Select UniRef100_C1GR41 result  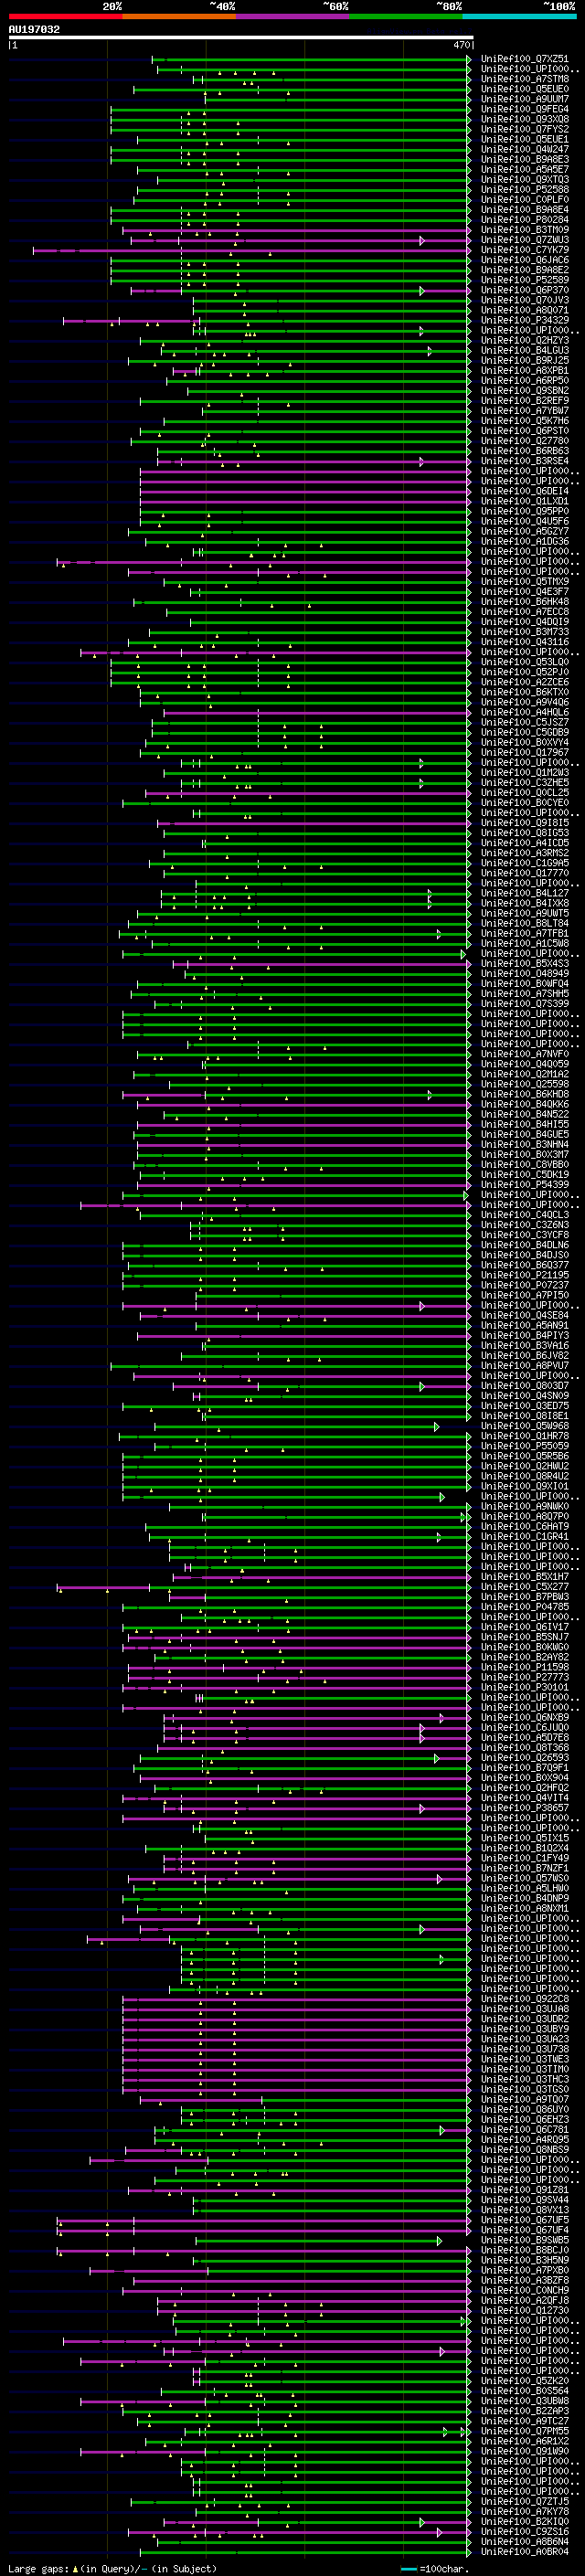[525, 1536]
